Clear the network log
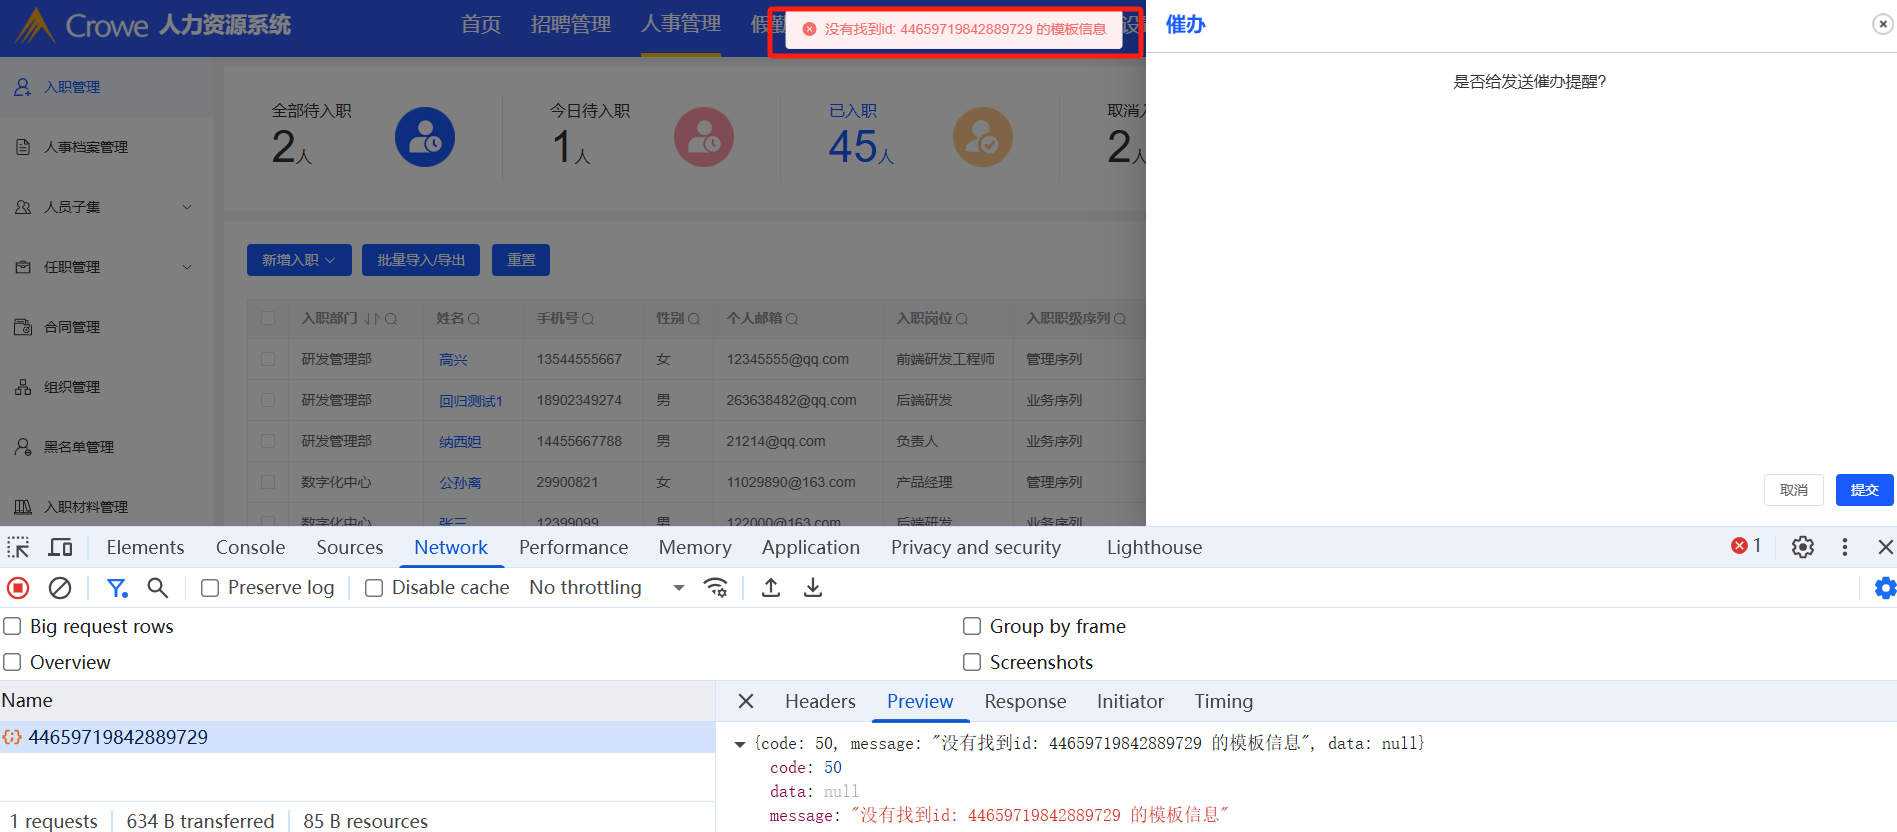The height and width of the screenshot is (832, 1897). [60, 588]
